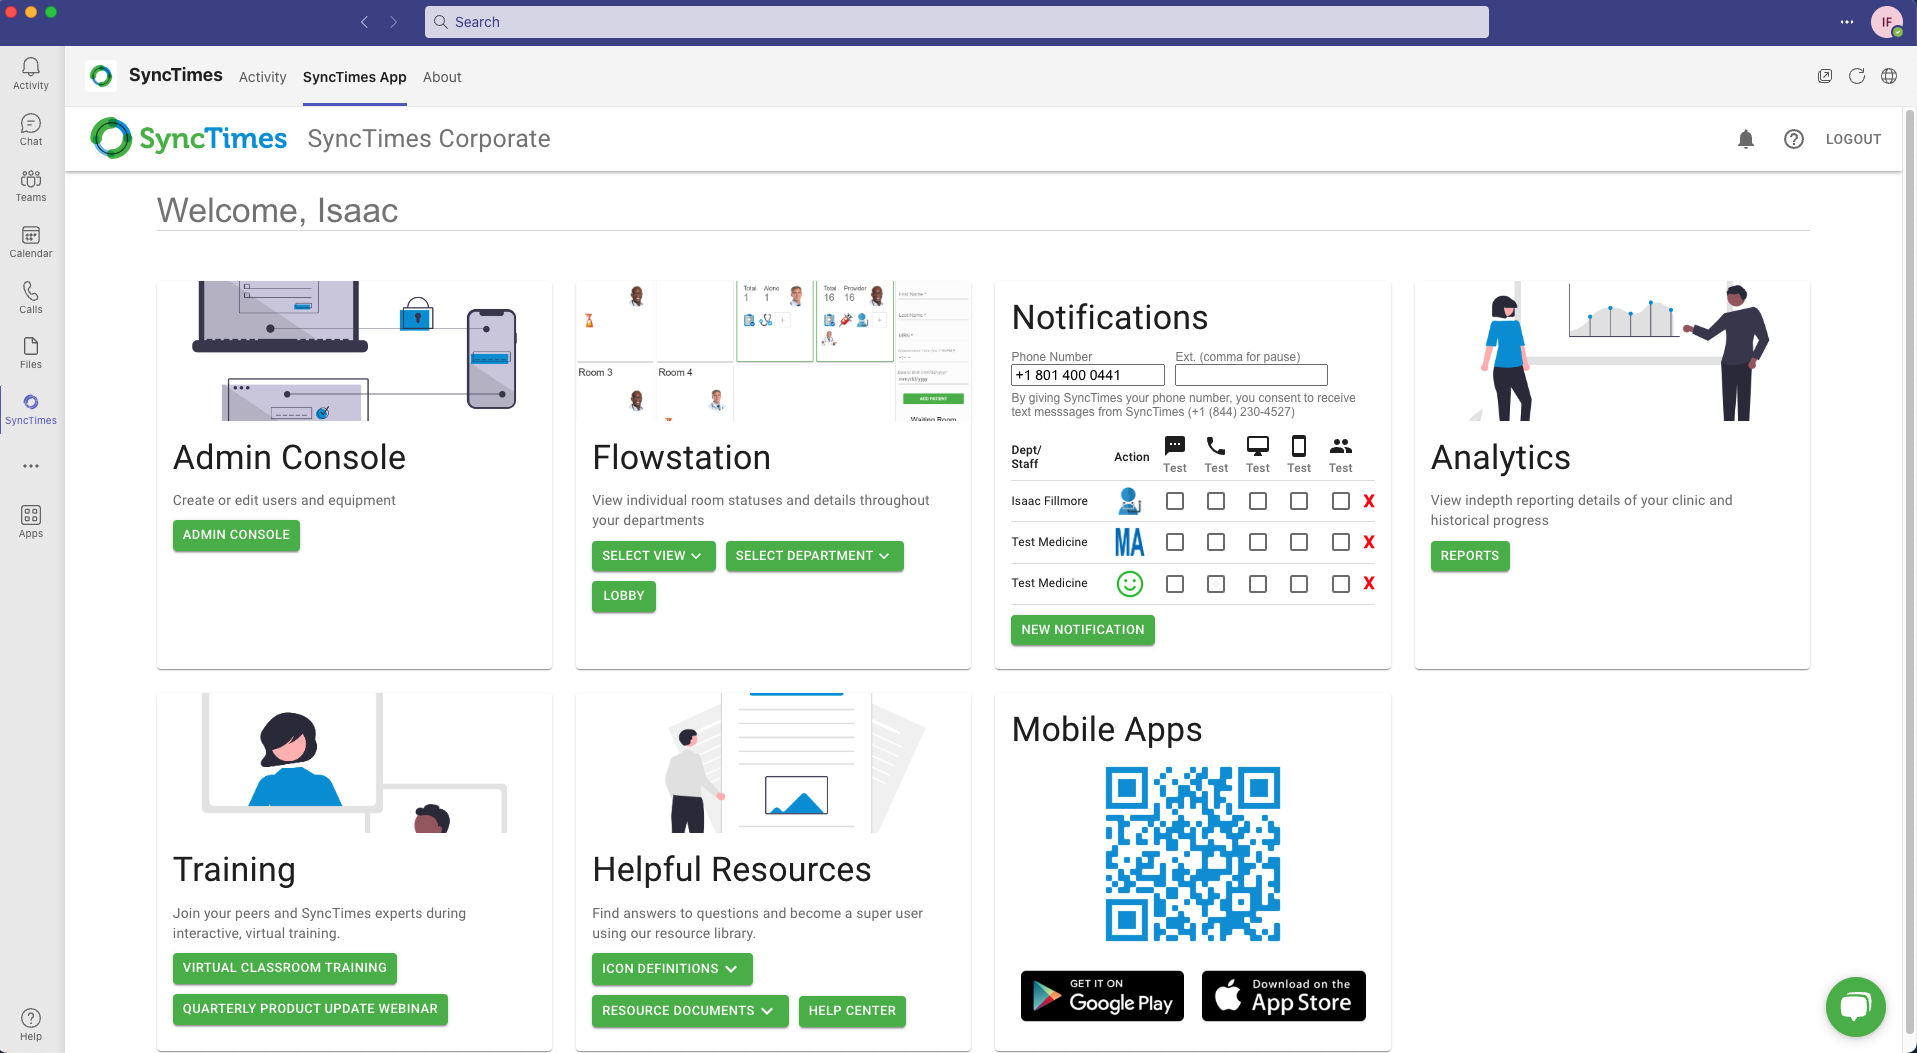
Task: Switch to SyncTimes App tab
Action: [x=354, y=77]
